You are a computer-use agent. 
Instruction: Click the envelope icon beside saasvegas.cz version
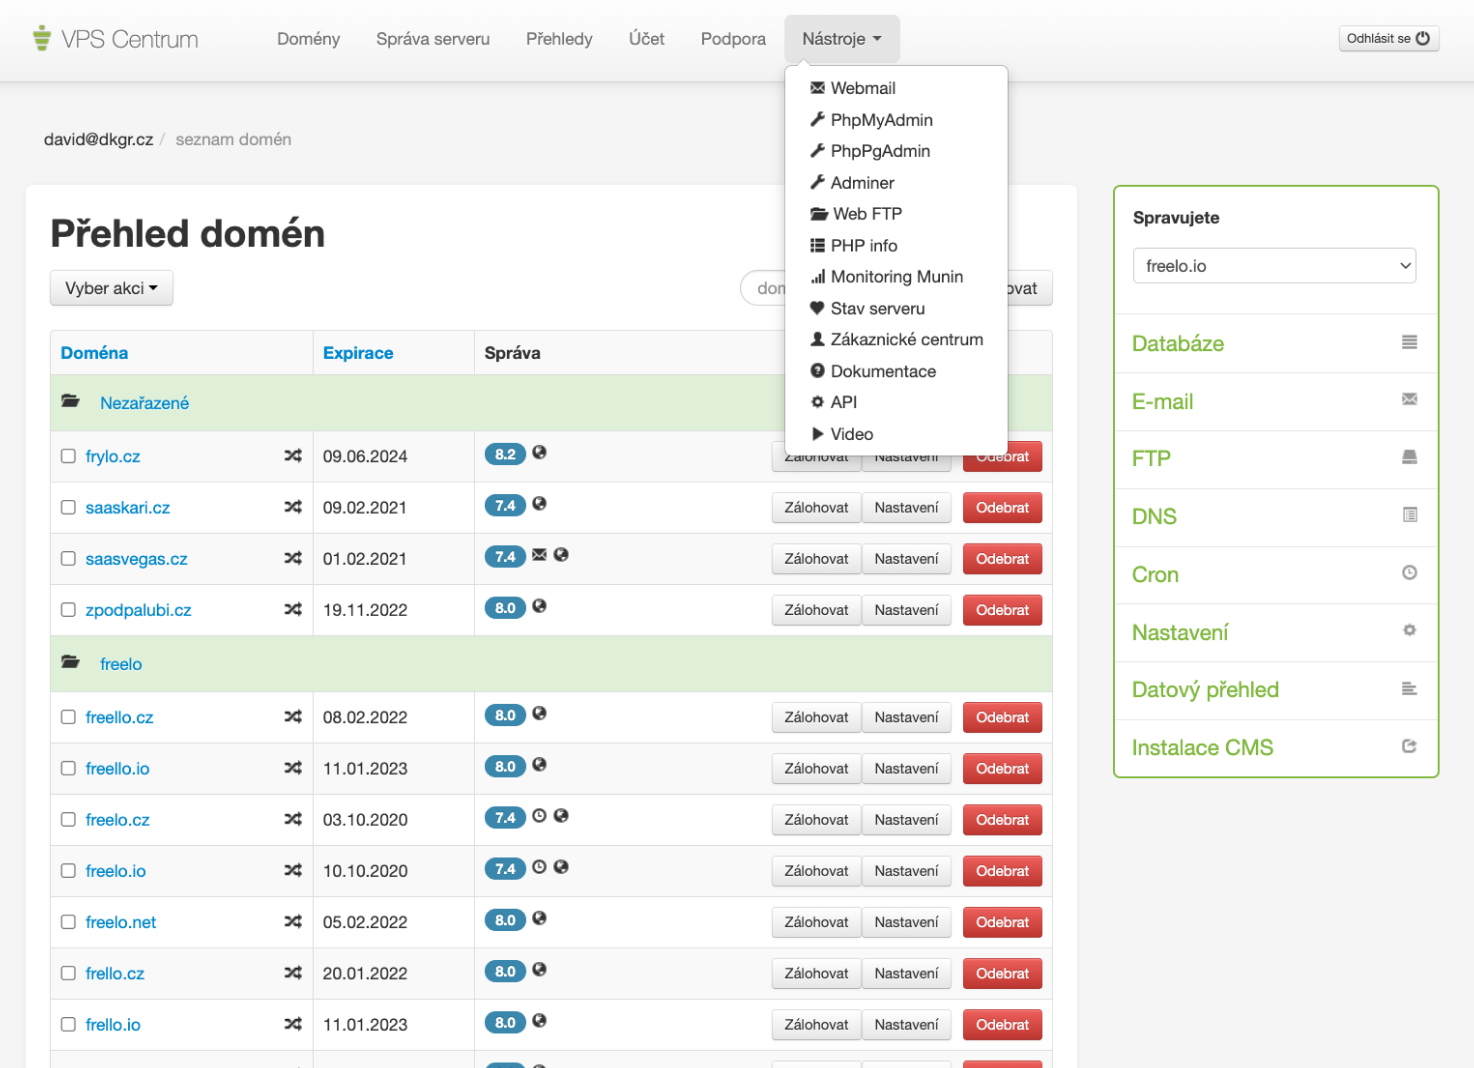pyautogui.click(x=539, y=556)
